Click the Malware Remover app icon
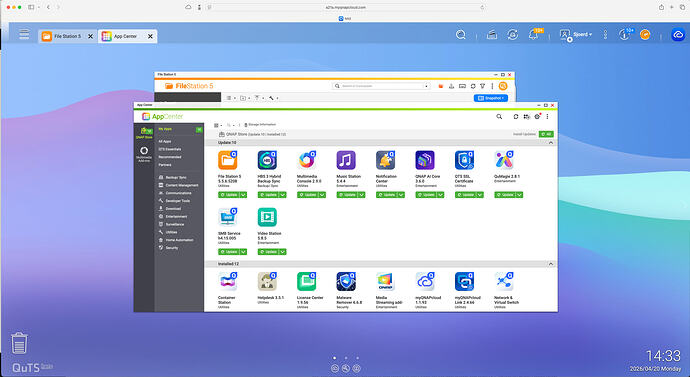This screenshot has height=377, width=690. (x=346, y=282)
